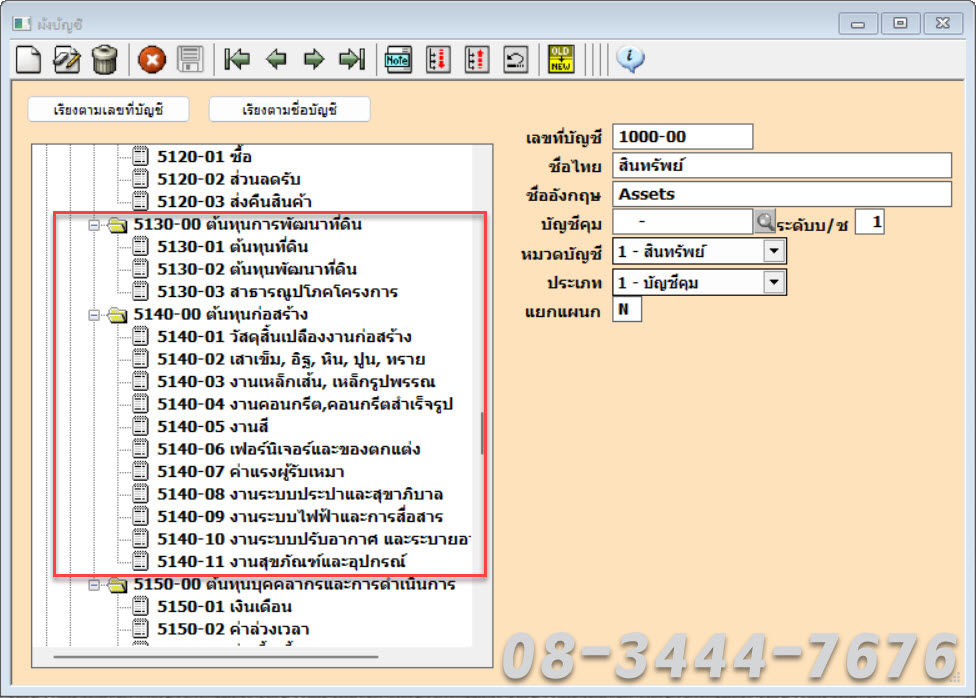This screenshot has width=976, height=698.
Task: Collapse the 5140-00 ต้นทุนก่อสร้าง folder node
Action: point(94,315)
